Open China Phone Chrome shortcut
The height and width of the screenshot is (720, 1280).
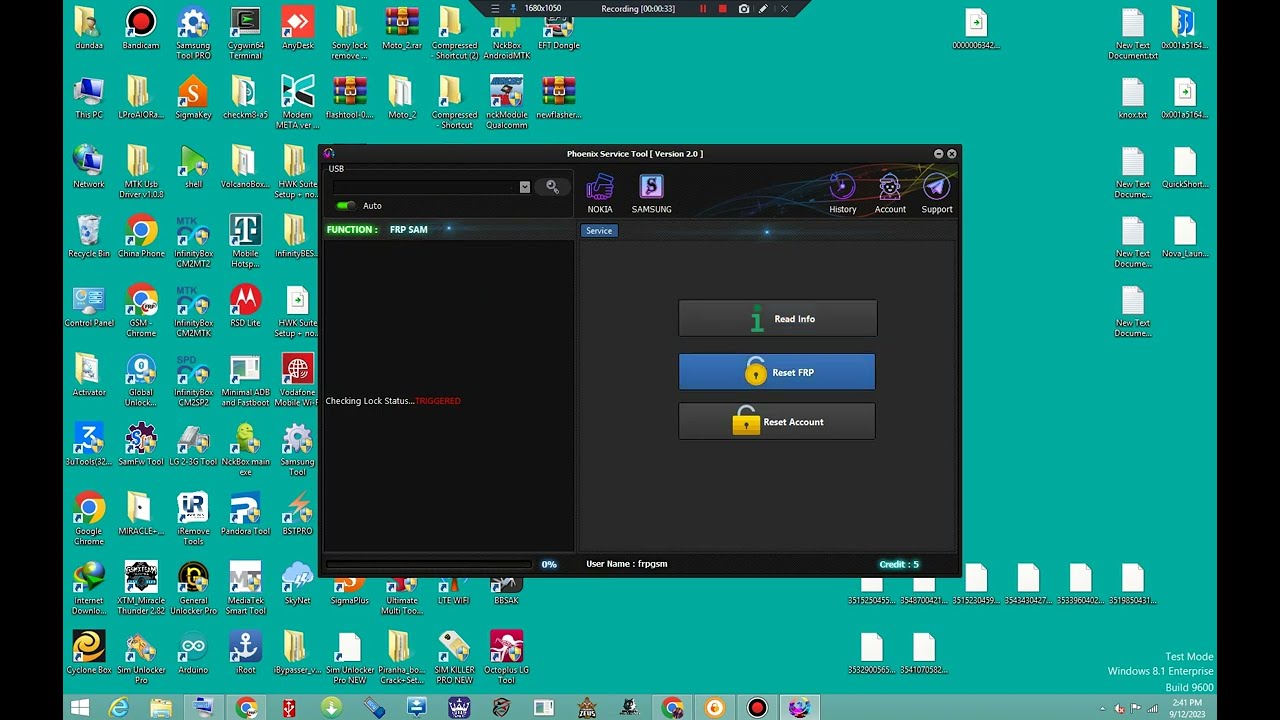click(141, 237)
